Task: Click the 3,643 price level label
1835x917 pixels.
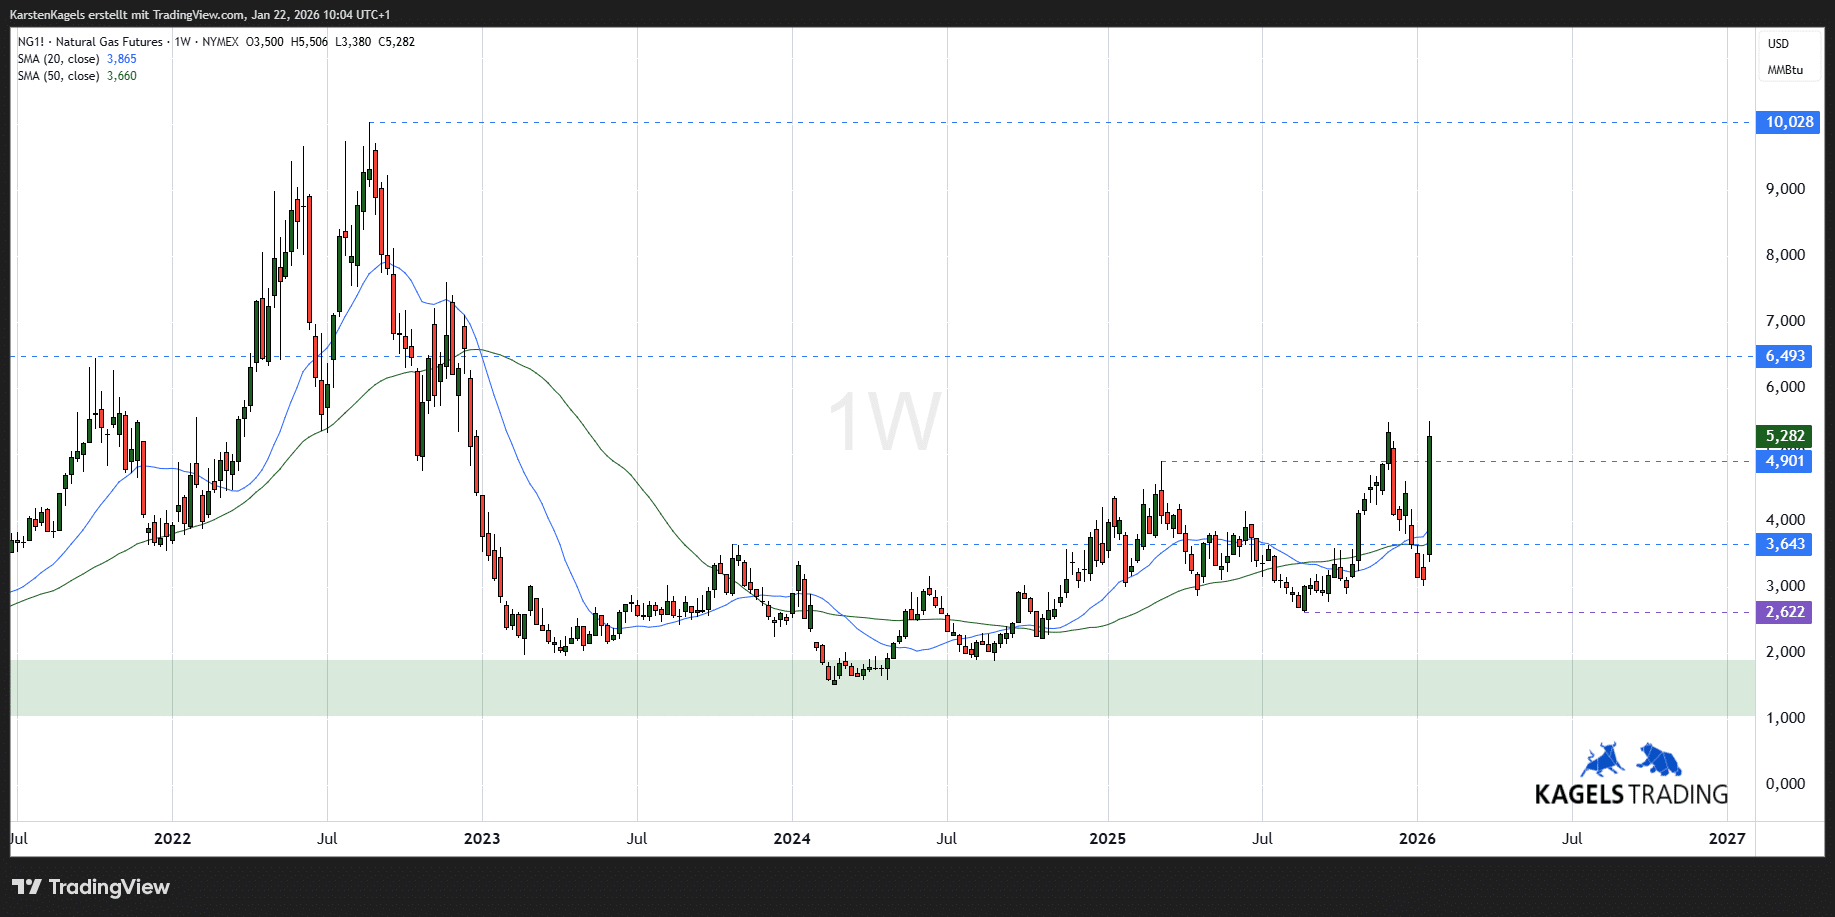Action: pos(1784,544)
